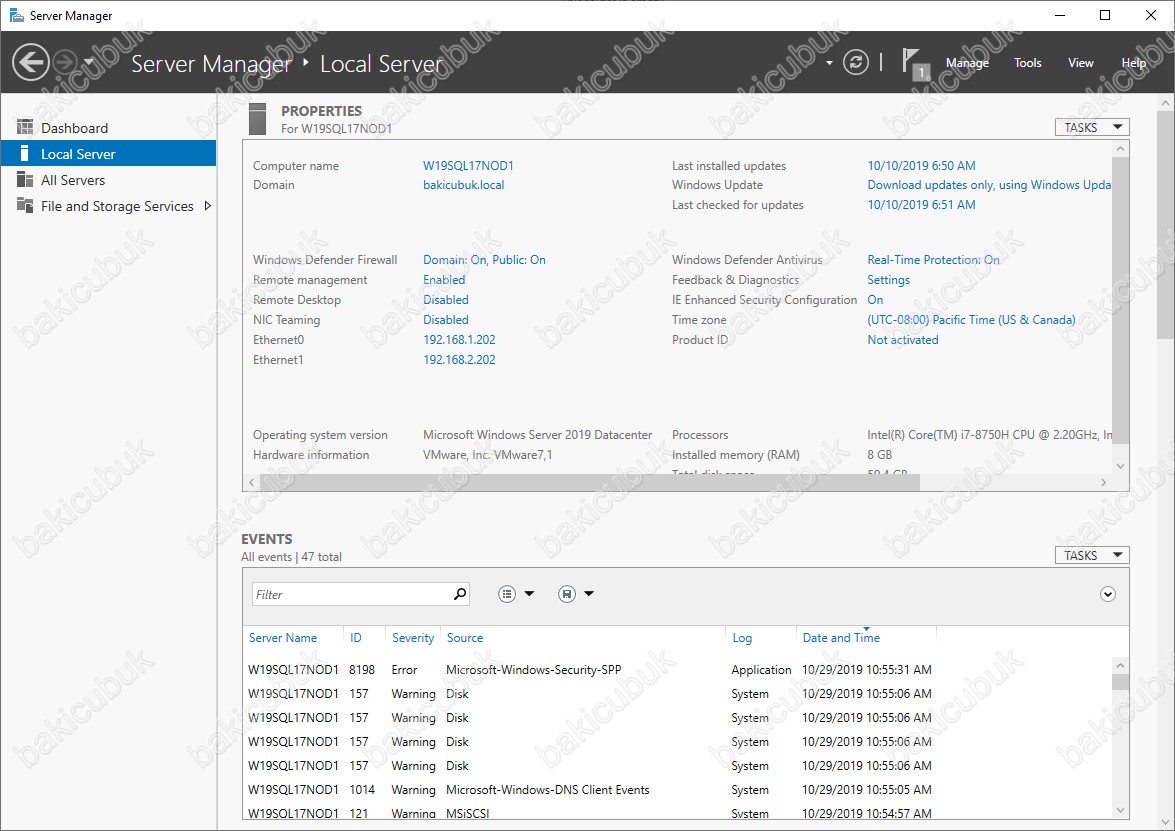Click the events Filter input field
Viewport: 1175px width, 831px height.
(351, 594)
